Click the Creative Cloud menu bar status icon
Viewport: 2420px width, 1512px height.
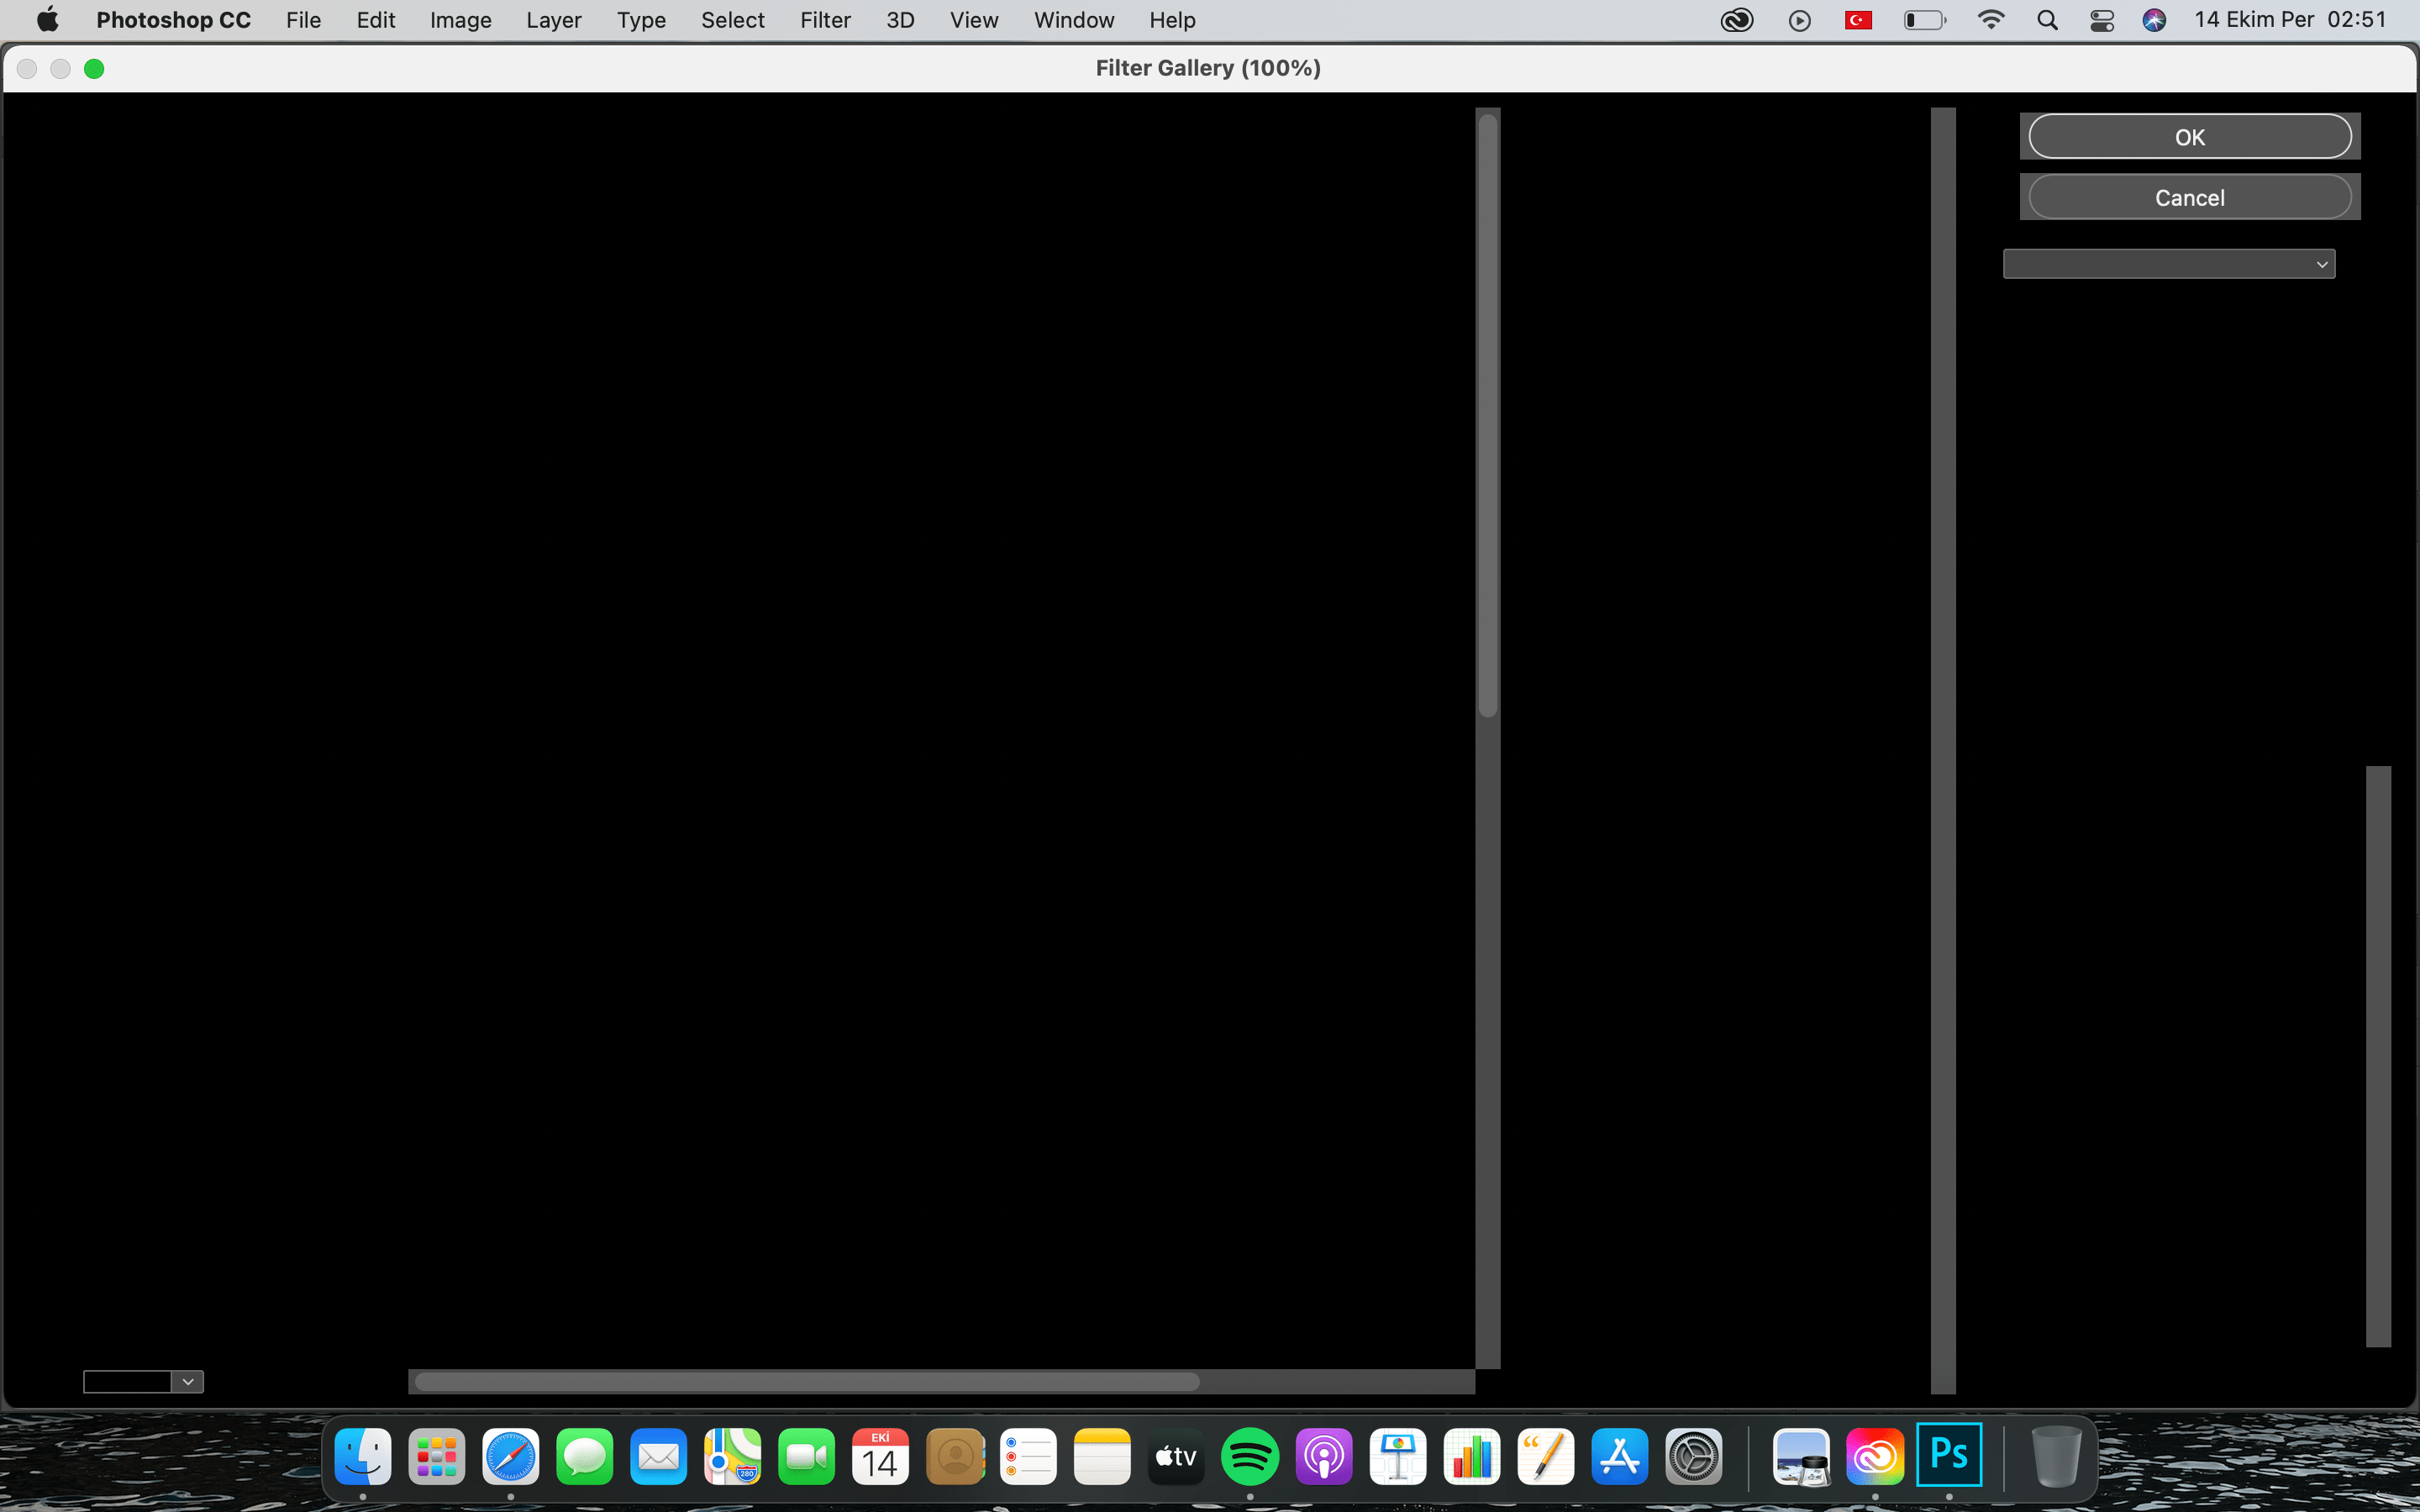click(1737, 20)
